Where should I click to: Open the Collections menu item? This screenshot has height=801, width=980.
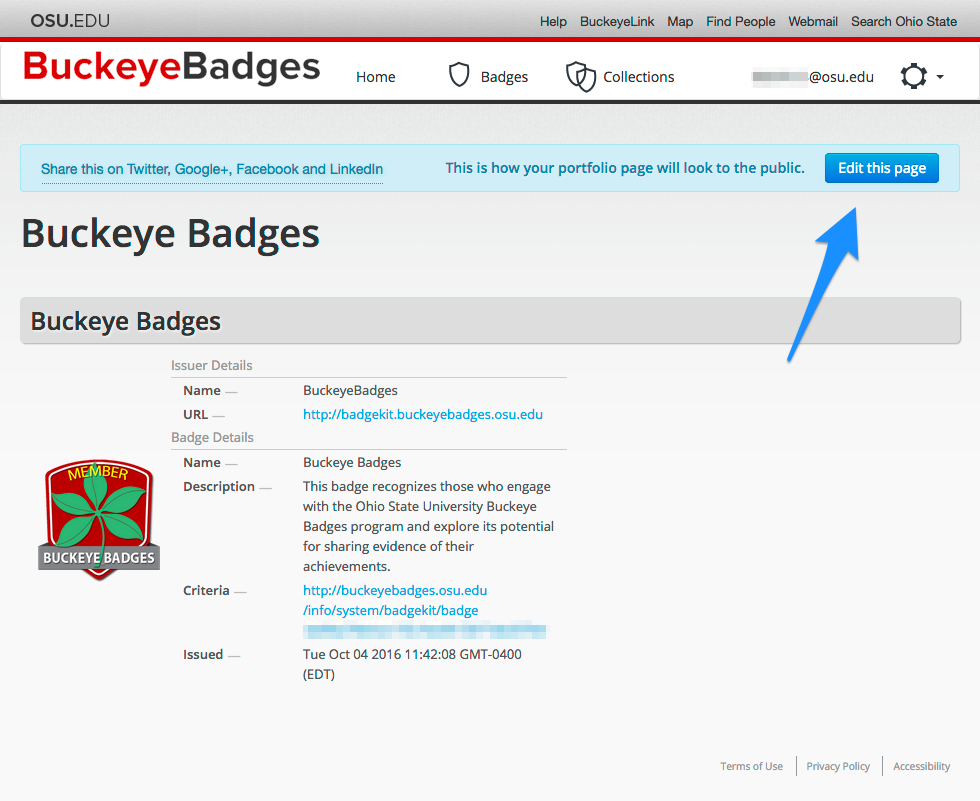(x=639, y=77)
